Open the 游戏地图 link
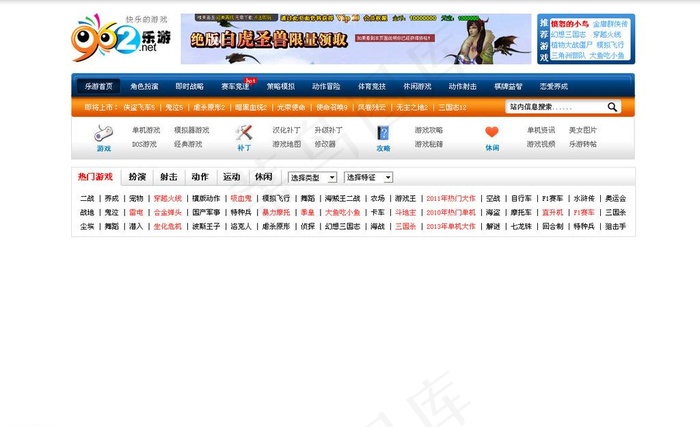This screenshot has width=700, height=427. tap(286, 144)
